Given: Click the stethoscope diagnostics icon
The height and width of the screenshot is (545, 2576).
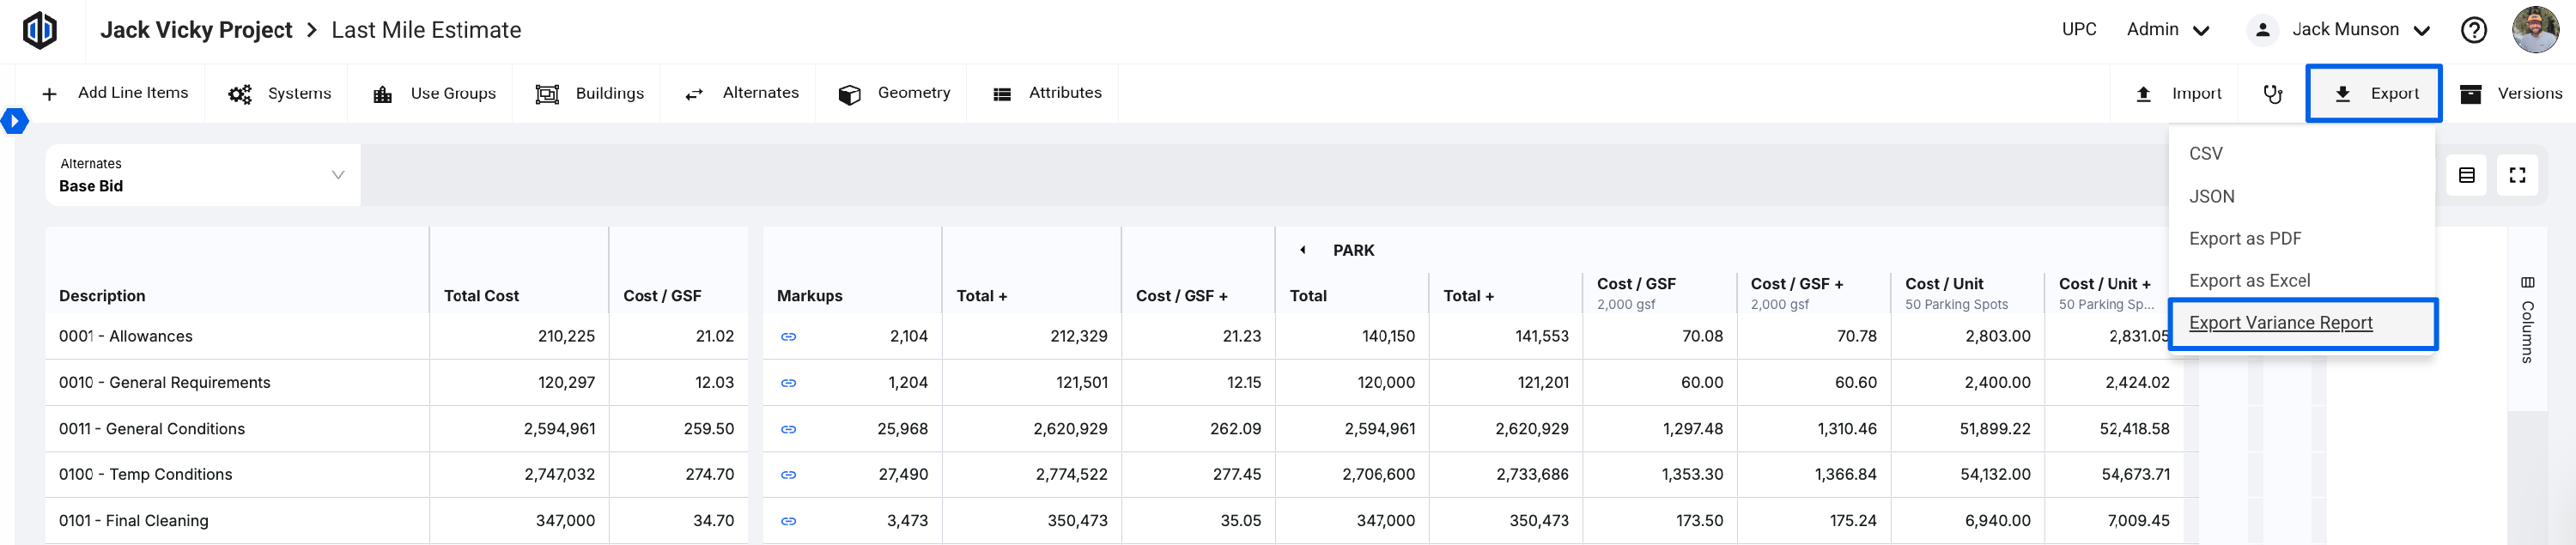Looking at the screenshot, I should tap(2273, 94).
